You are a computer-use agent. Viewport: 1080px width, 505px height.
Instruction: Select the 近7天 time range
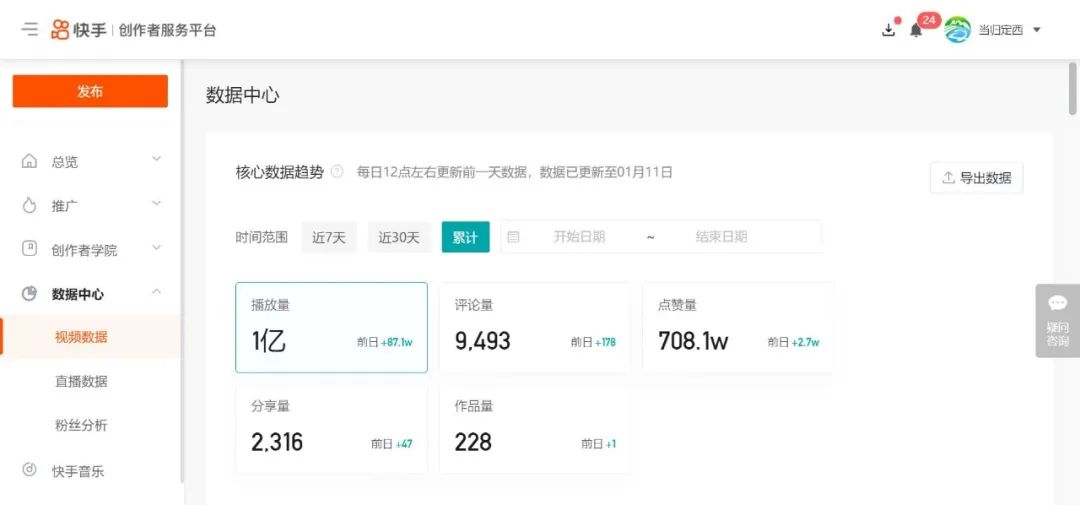[x=328, y=237]
